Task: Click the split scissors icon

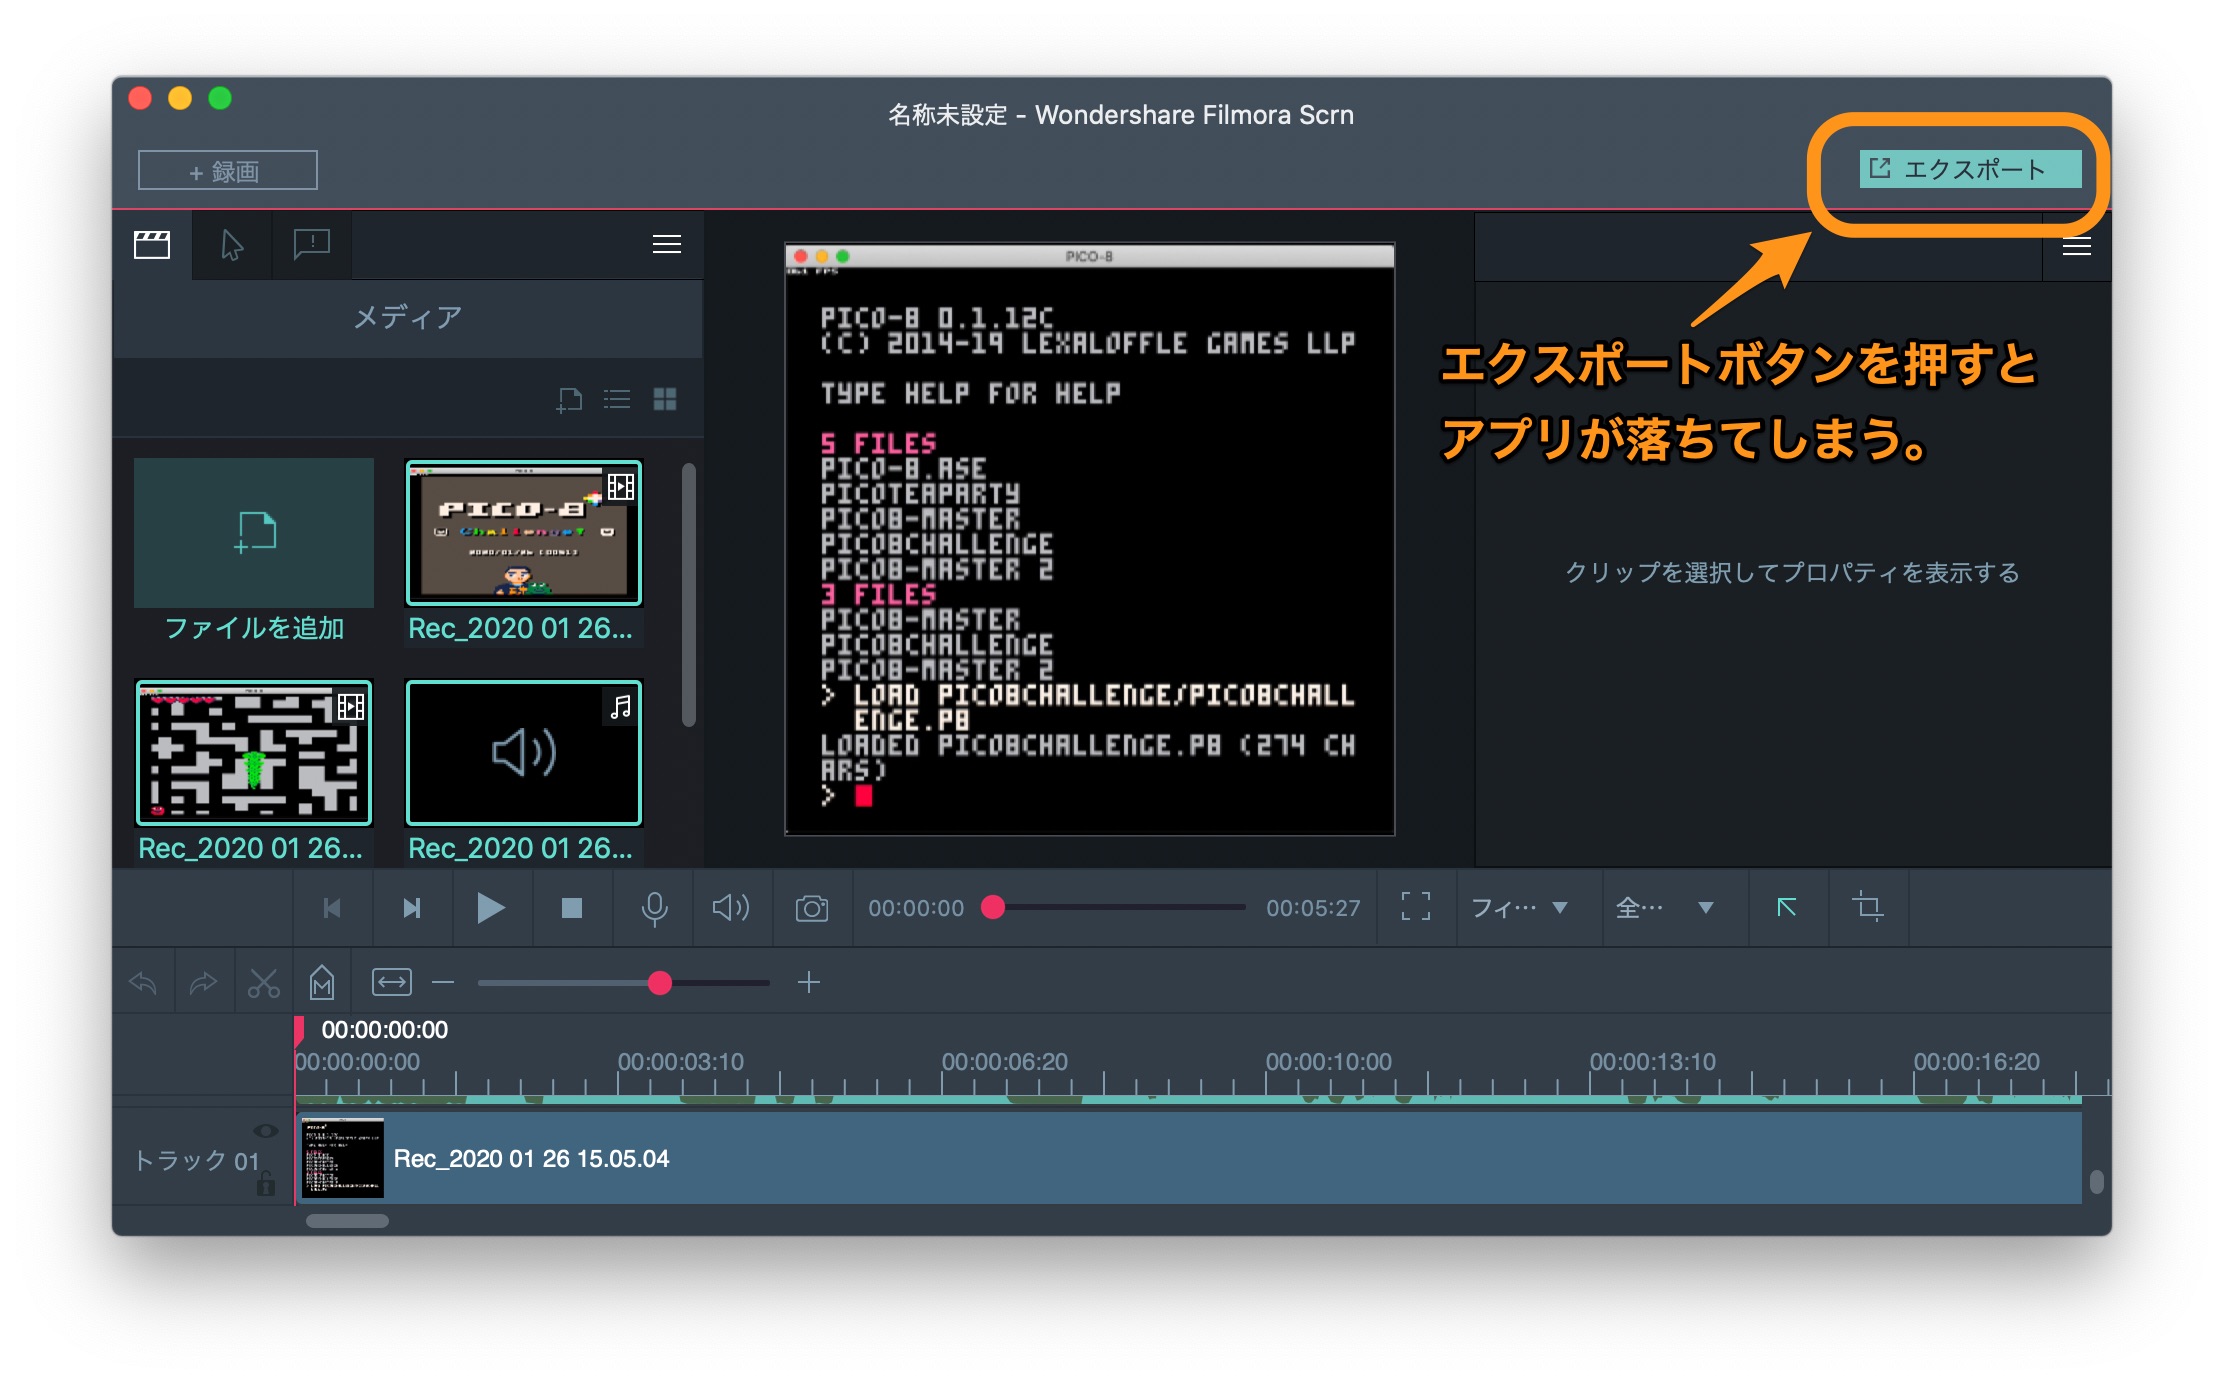Action: pyautogui.click(x=263, y=983)
